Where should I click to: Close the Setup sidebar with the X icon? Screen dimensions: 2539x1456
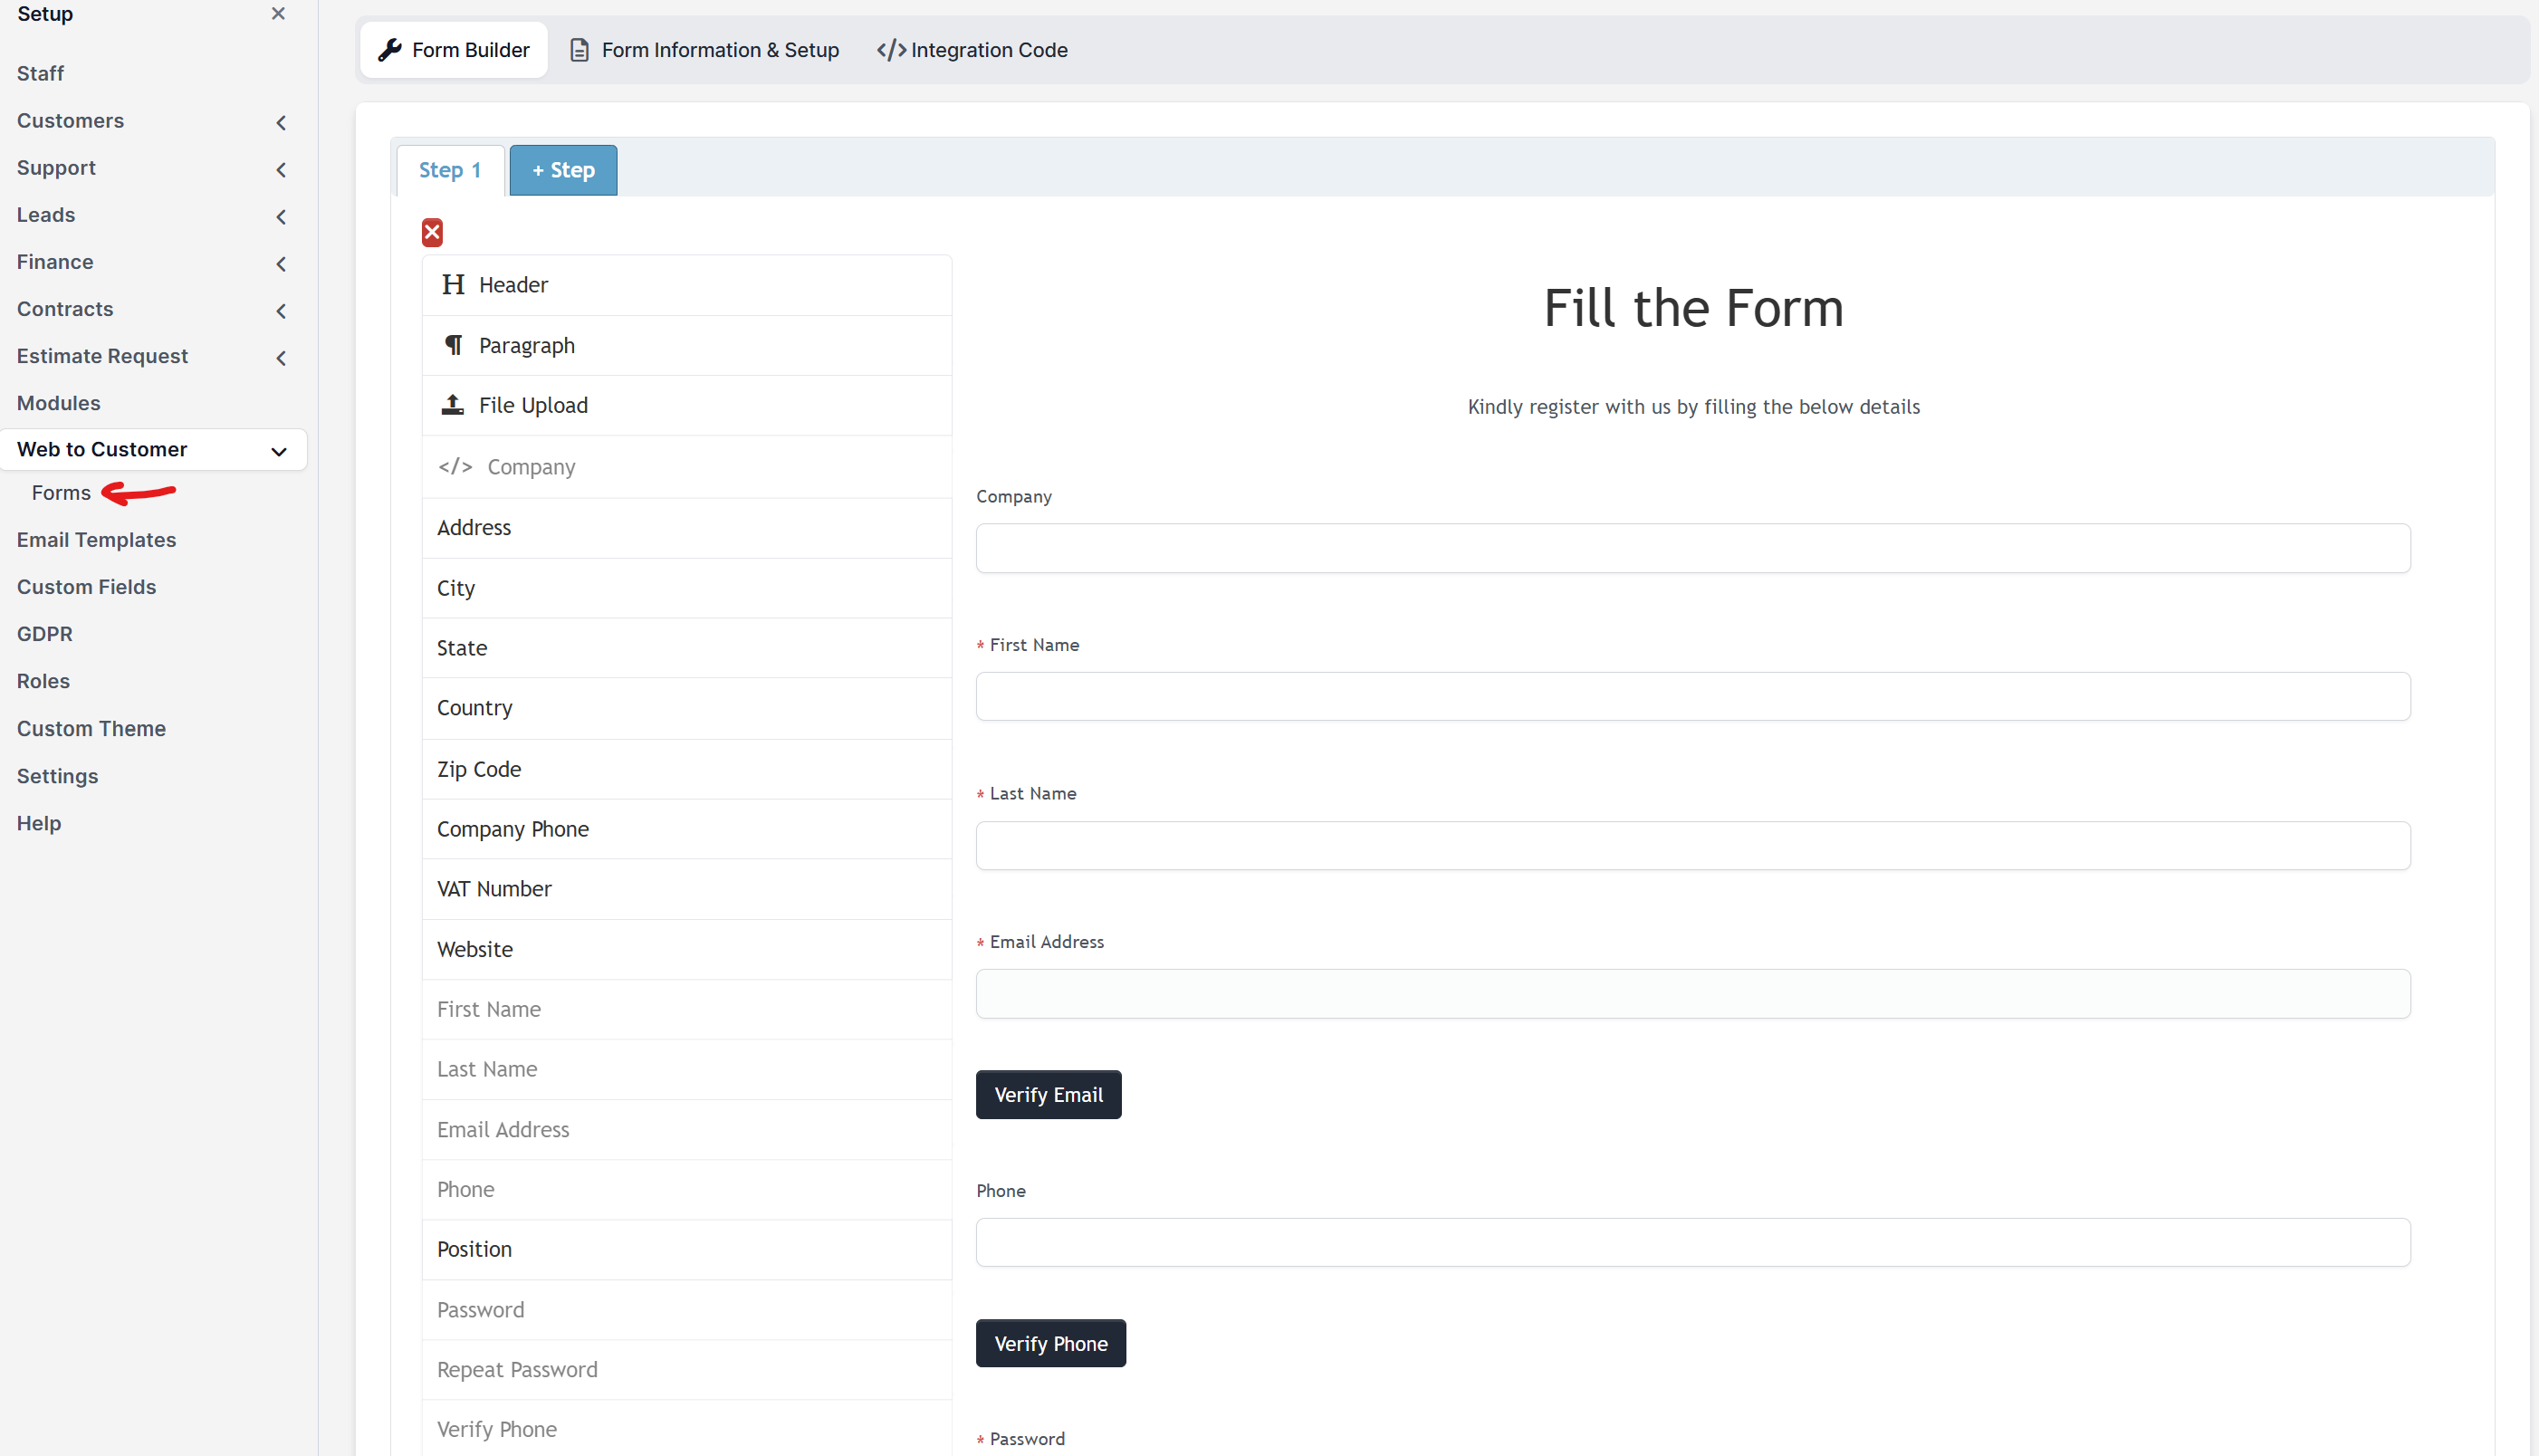(x=278, y=14)
